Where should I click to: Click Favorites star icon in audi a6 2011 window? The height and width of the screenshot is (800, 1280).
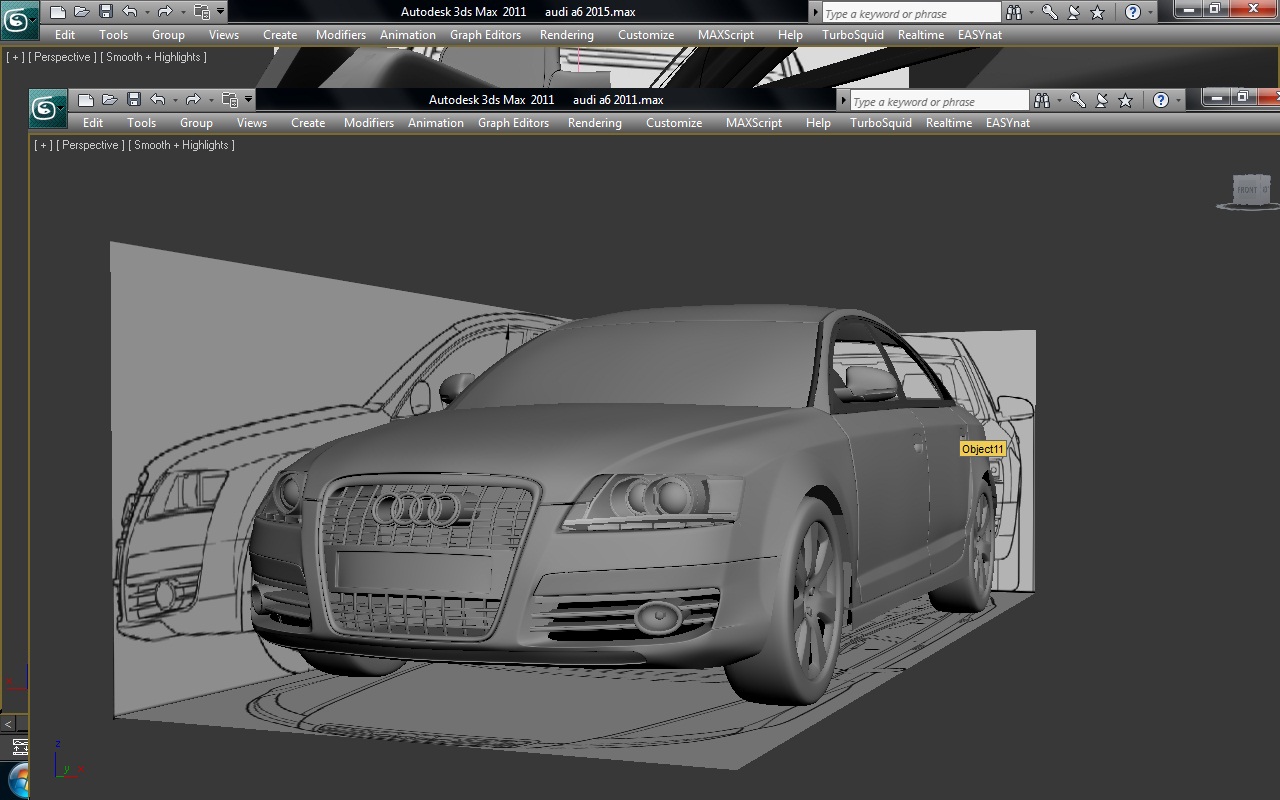[1125, 100]
